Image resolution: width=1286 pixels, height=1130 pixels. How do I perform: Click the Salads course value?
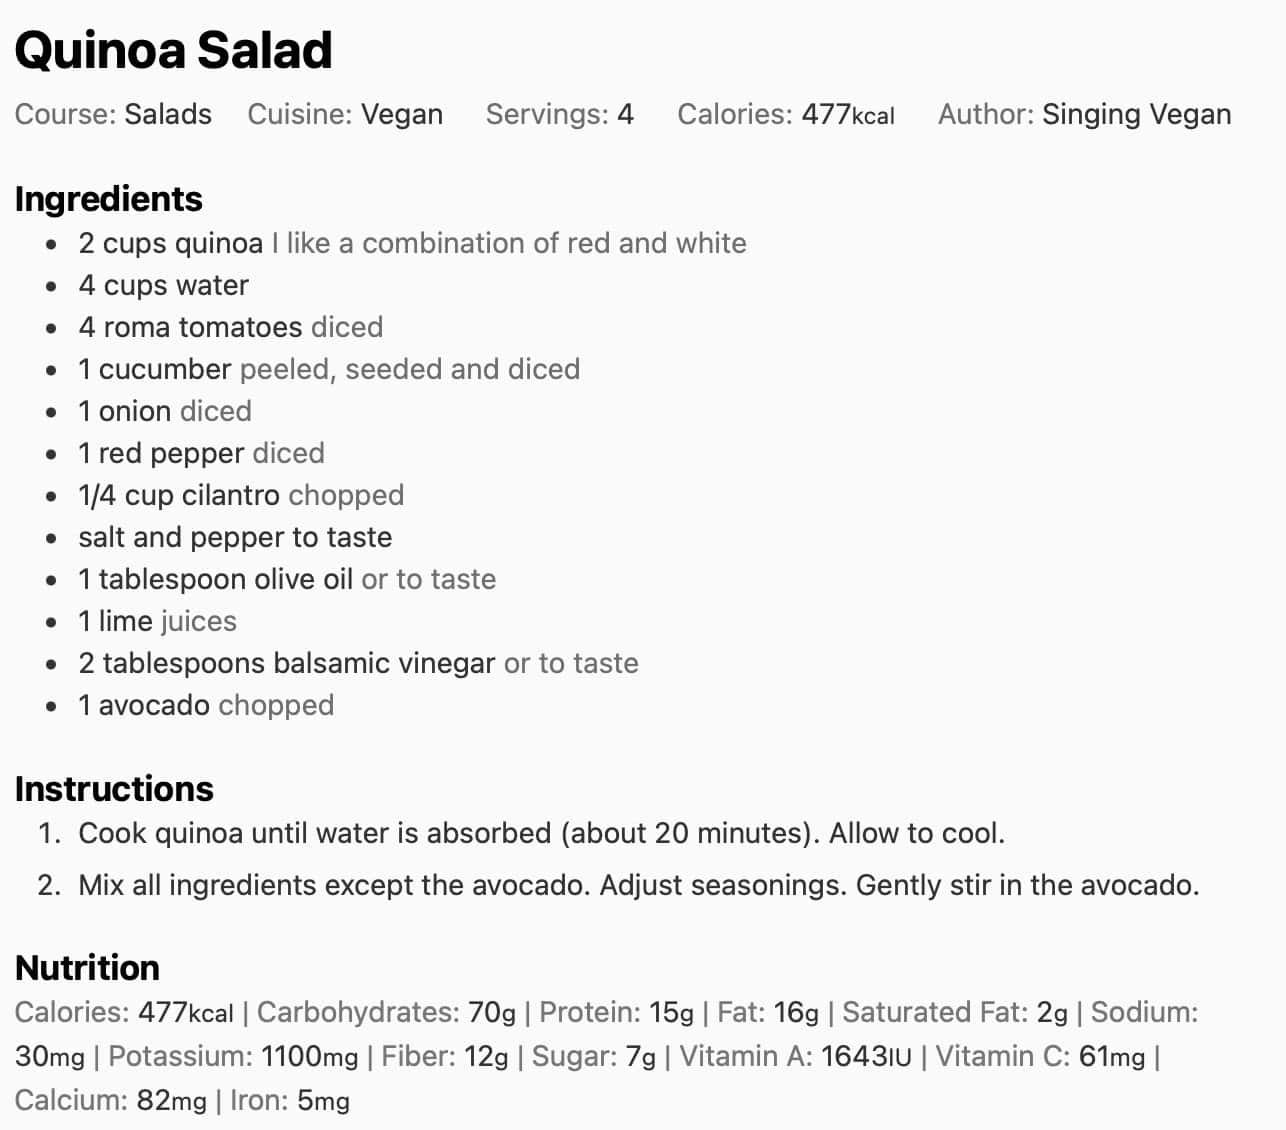(x=168, y=114)
